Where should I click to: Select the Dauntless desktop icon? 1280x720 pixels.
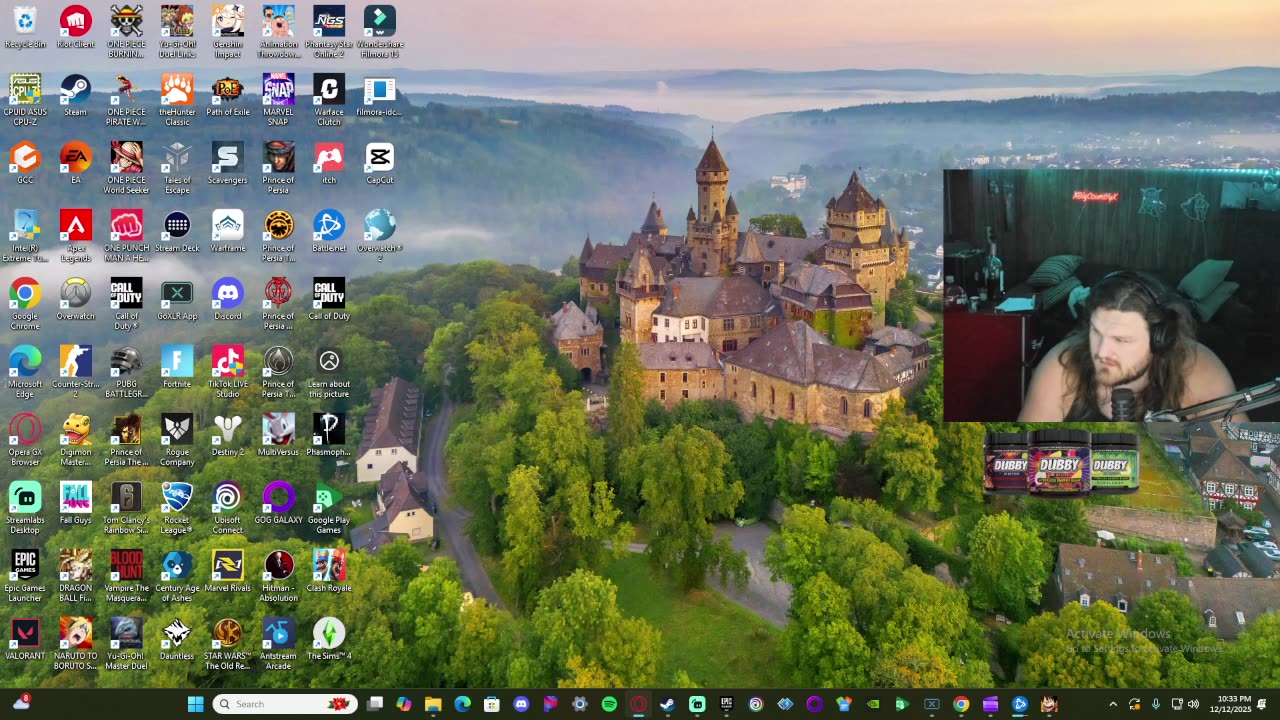(177, 640)
